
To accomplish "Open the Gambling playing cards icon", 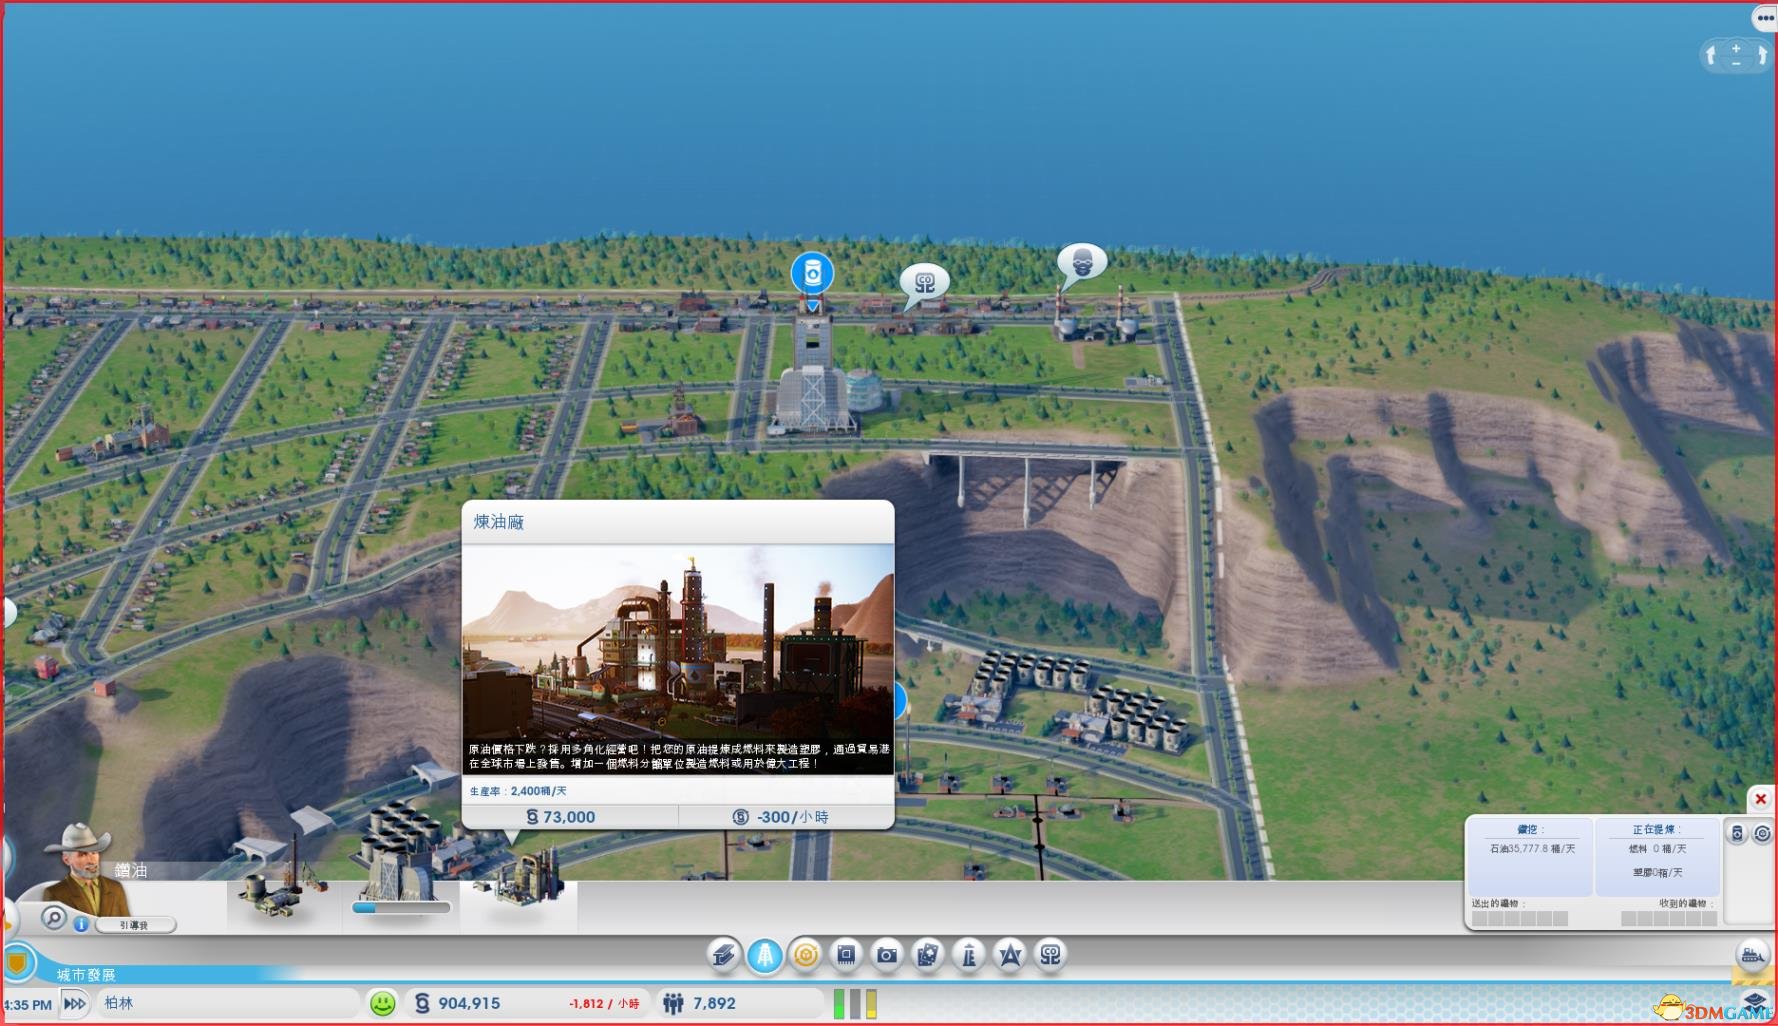I will [928, 955].
